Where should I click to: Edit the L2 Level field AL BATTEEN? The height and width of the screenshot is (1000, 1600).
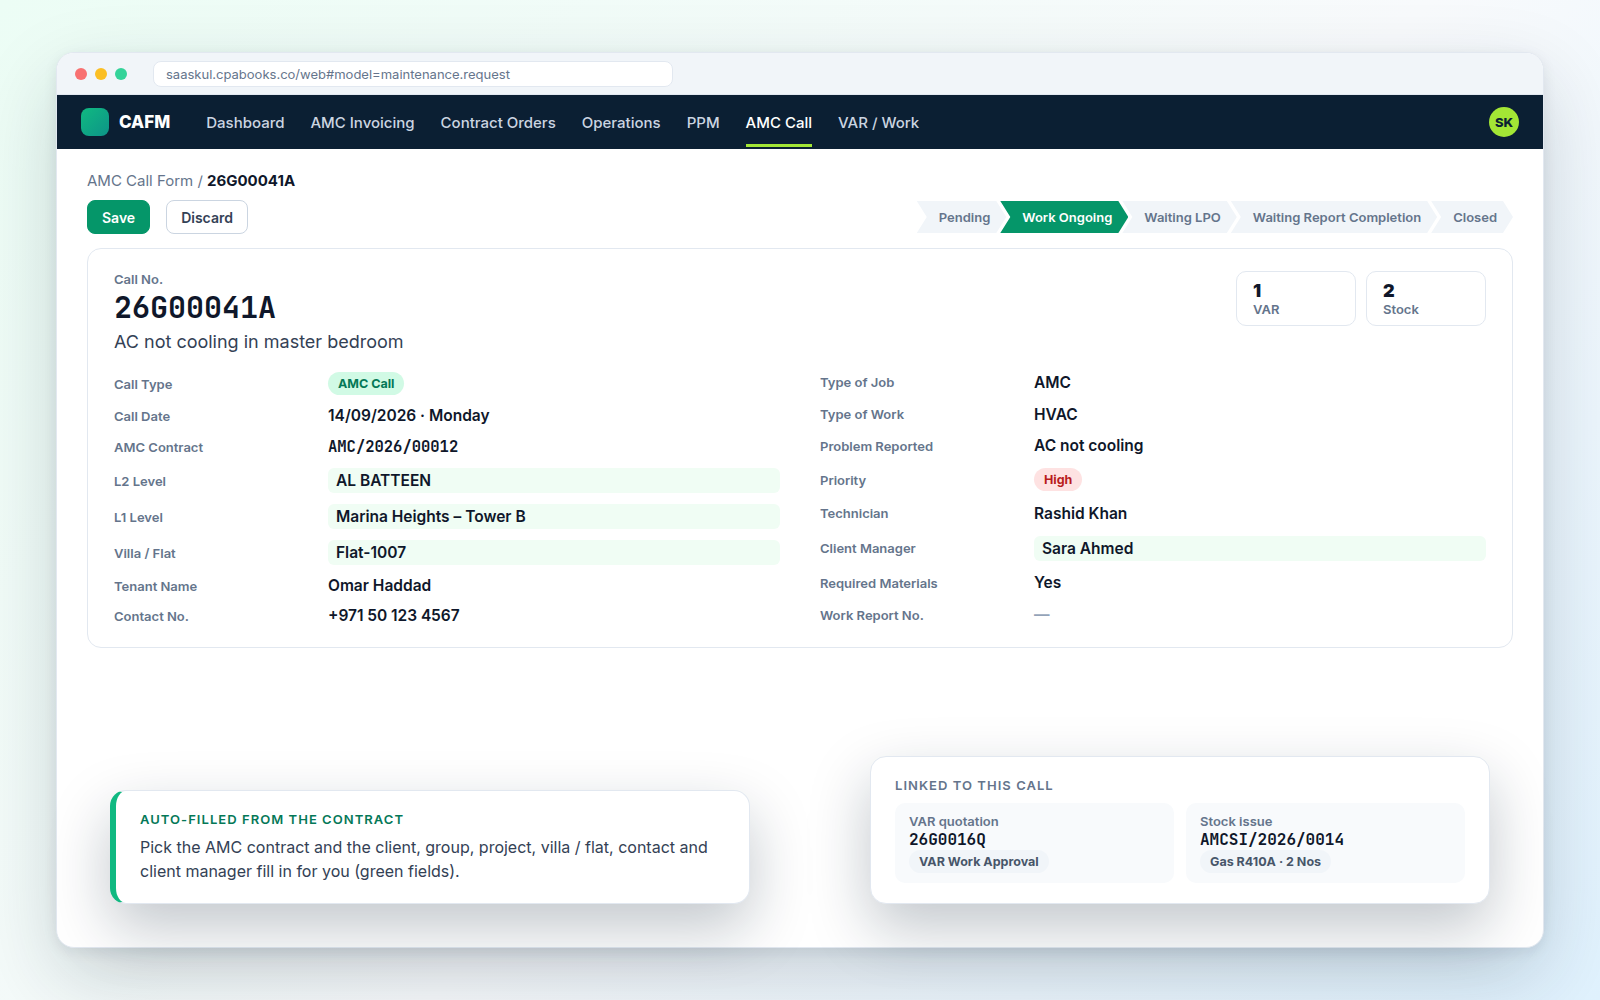point(554,480)
